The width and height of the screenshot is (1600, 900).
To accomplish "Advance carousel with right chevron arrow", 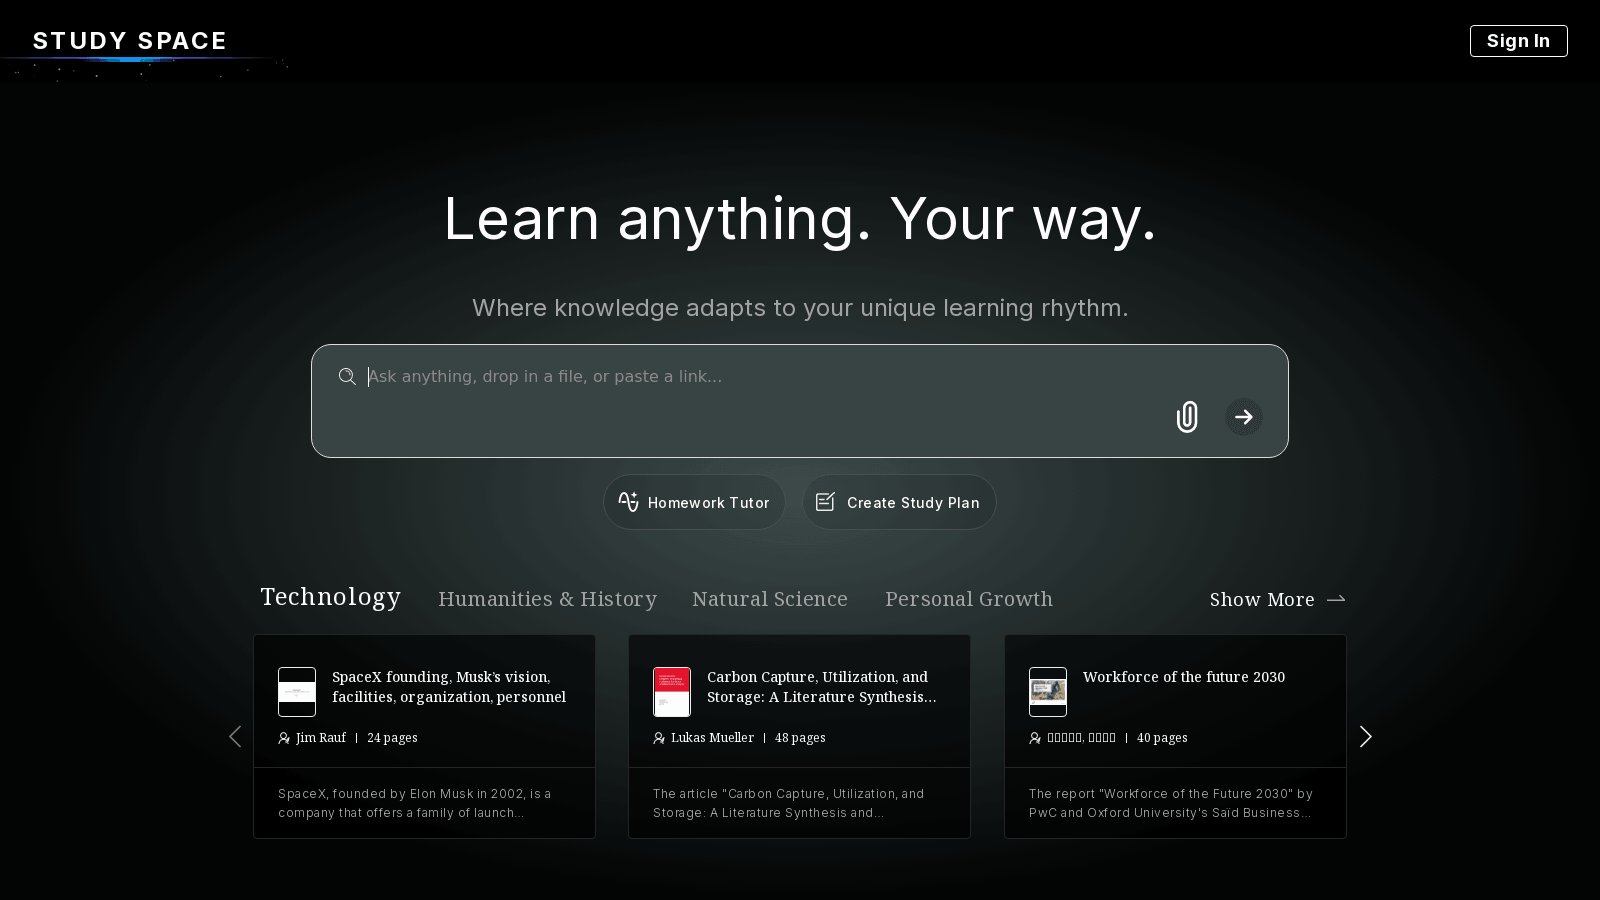I will coord(1365,737).
